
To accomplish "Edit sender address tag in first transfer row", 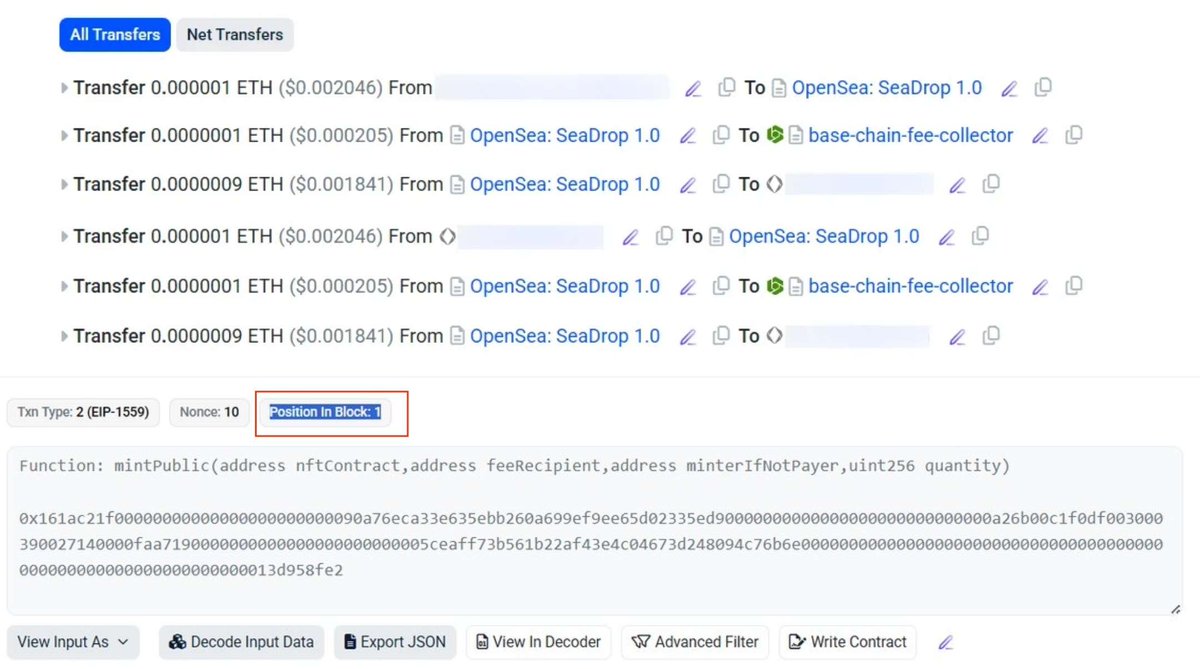I will click(693, 89).
